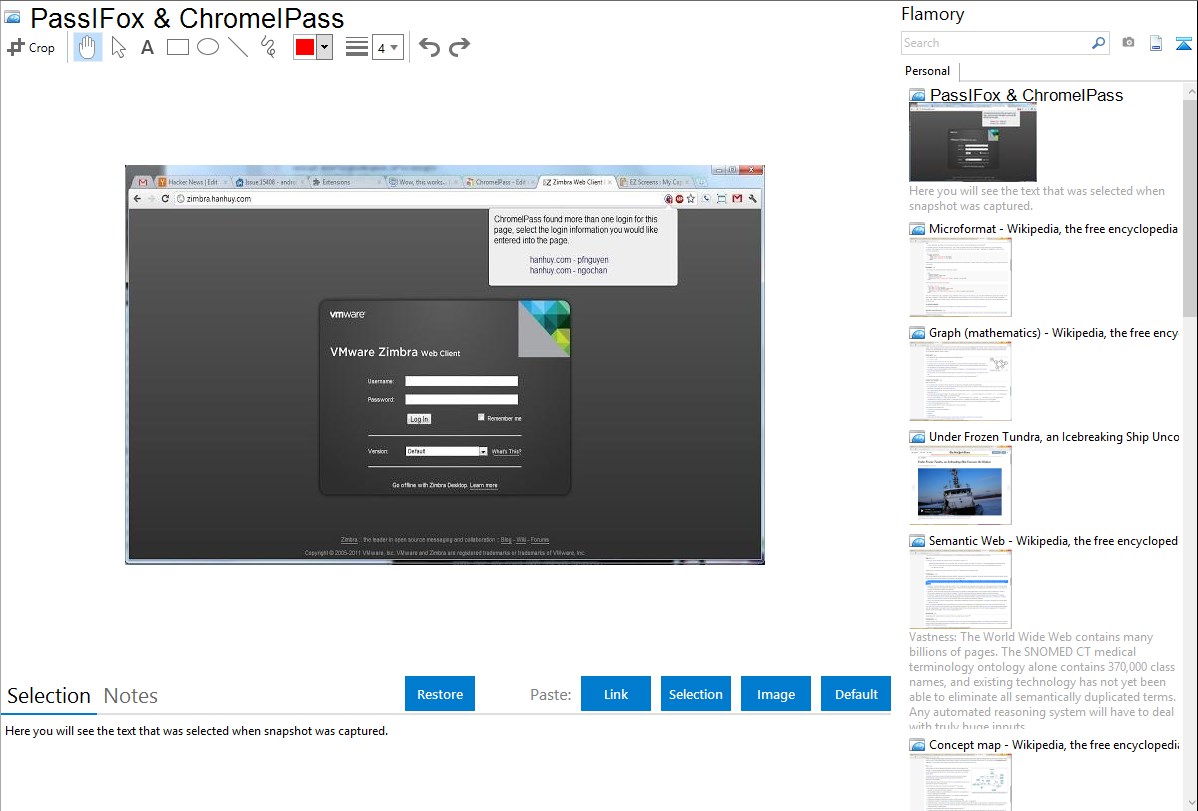Choose the arrow pointer tool
Viewport: 1198px width, 811px height.
(118, 47)
